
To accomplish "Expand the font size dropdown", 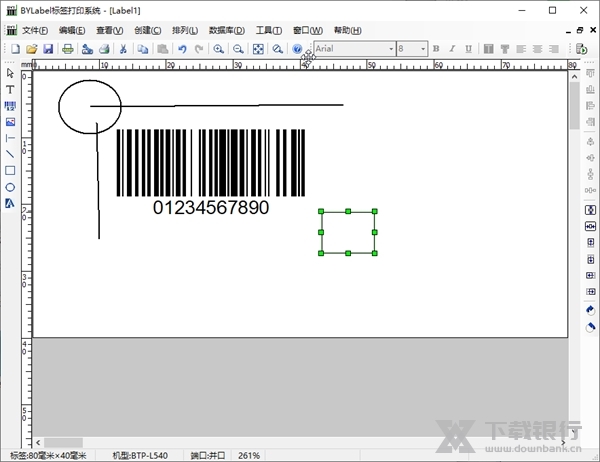I will (x=424, y=48).
